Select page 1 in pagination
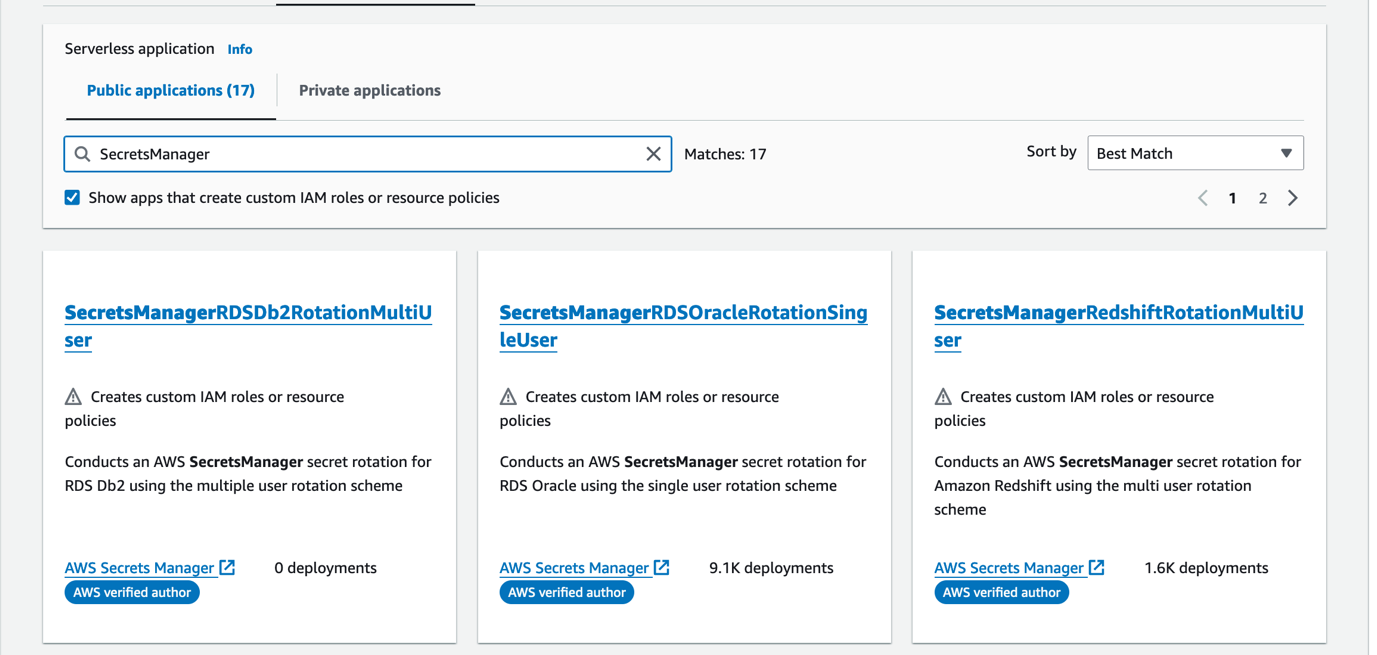Viewport: 1377px width, 655px height. 1233,198
